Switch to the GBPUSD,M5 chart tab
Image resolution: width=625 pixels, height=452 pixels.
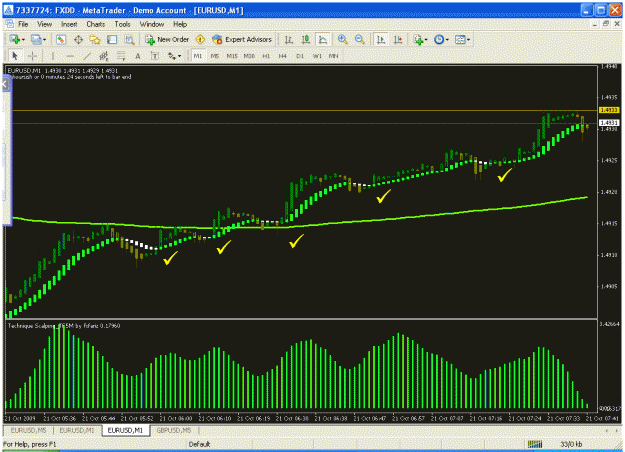point(174,430)
